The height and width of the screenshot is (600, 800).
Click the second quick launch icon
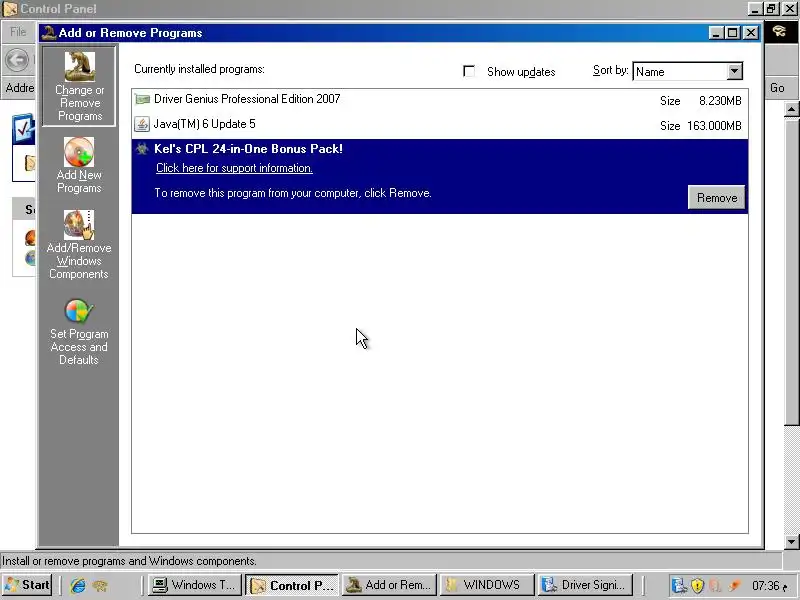click(x=100, y=585)
